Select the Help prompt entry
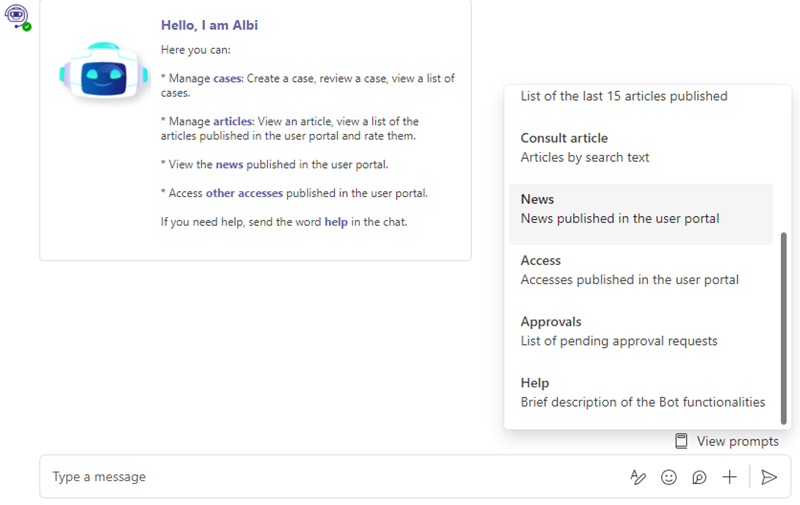This screenshot has height=505, width=800. (641, 393)
